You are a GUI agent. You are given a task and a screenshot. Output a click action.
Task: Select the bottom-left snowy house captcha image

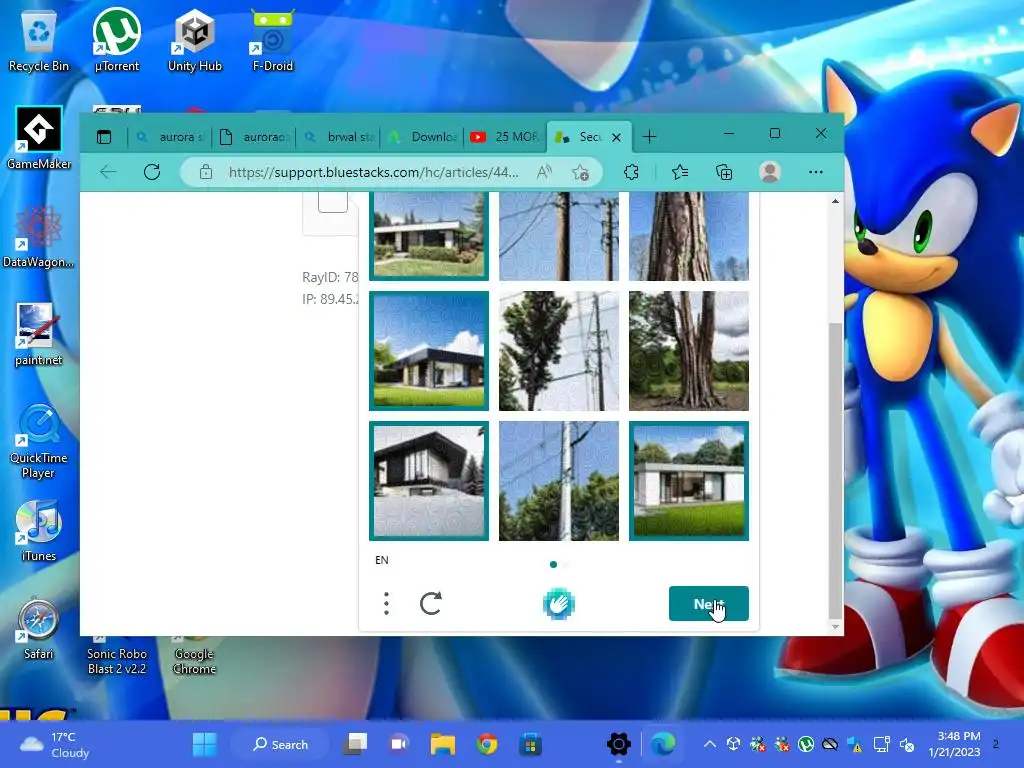[429, 481]
